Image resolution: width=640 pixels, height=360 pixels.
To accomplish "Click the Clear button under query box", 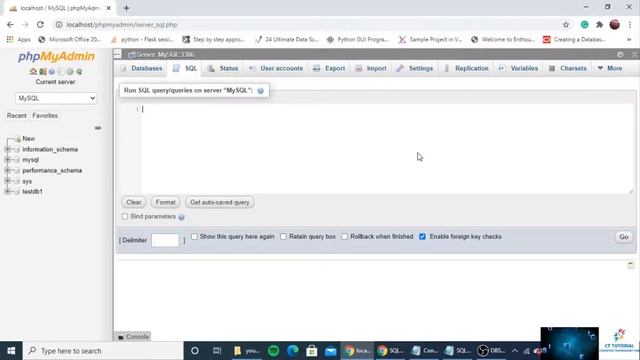I will 133,202.
